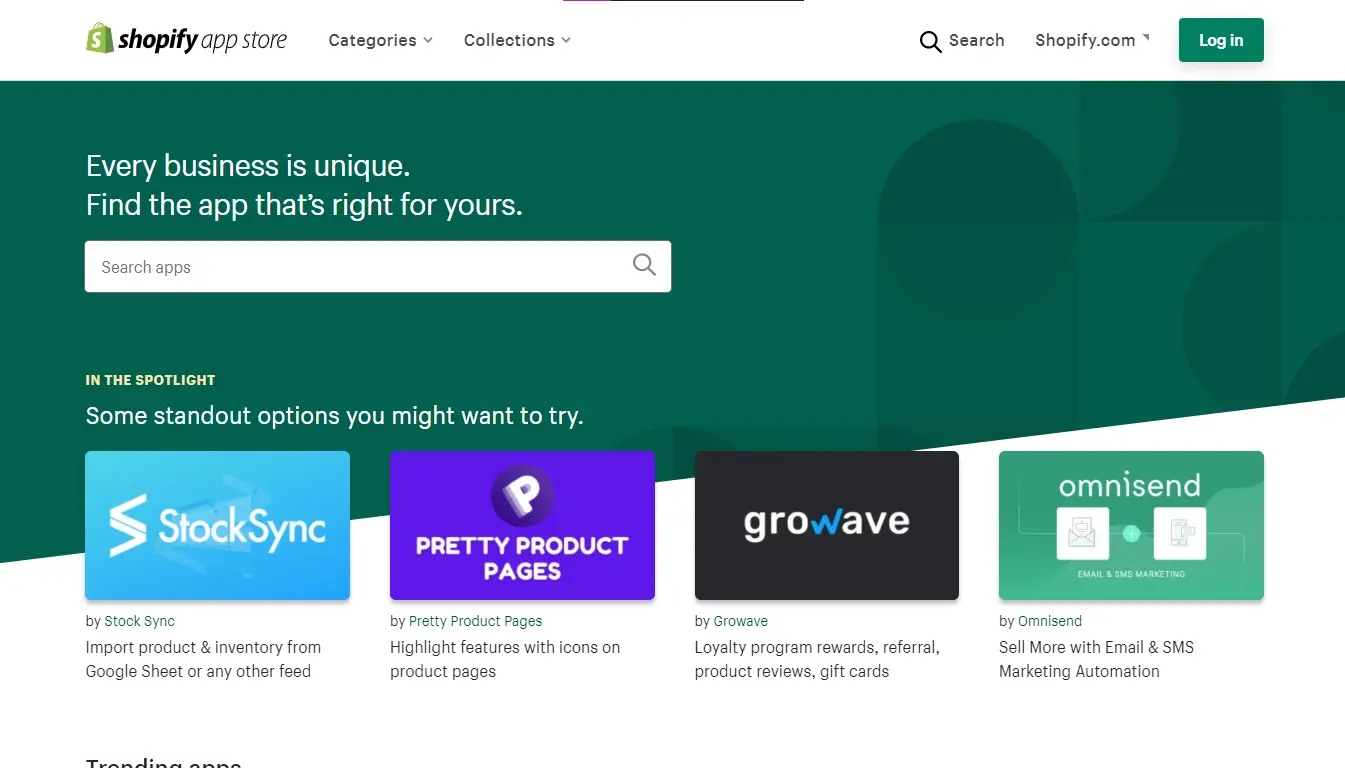Image resolution: width=1345 pixels, height=768 pixels.
Task: Open the Collections menu
Action: 517,40
